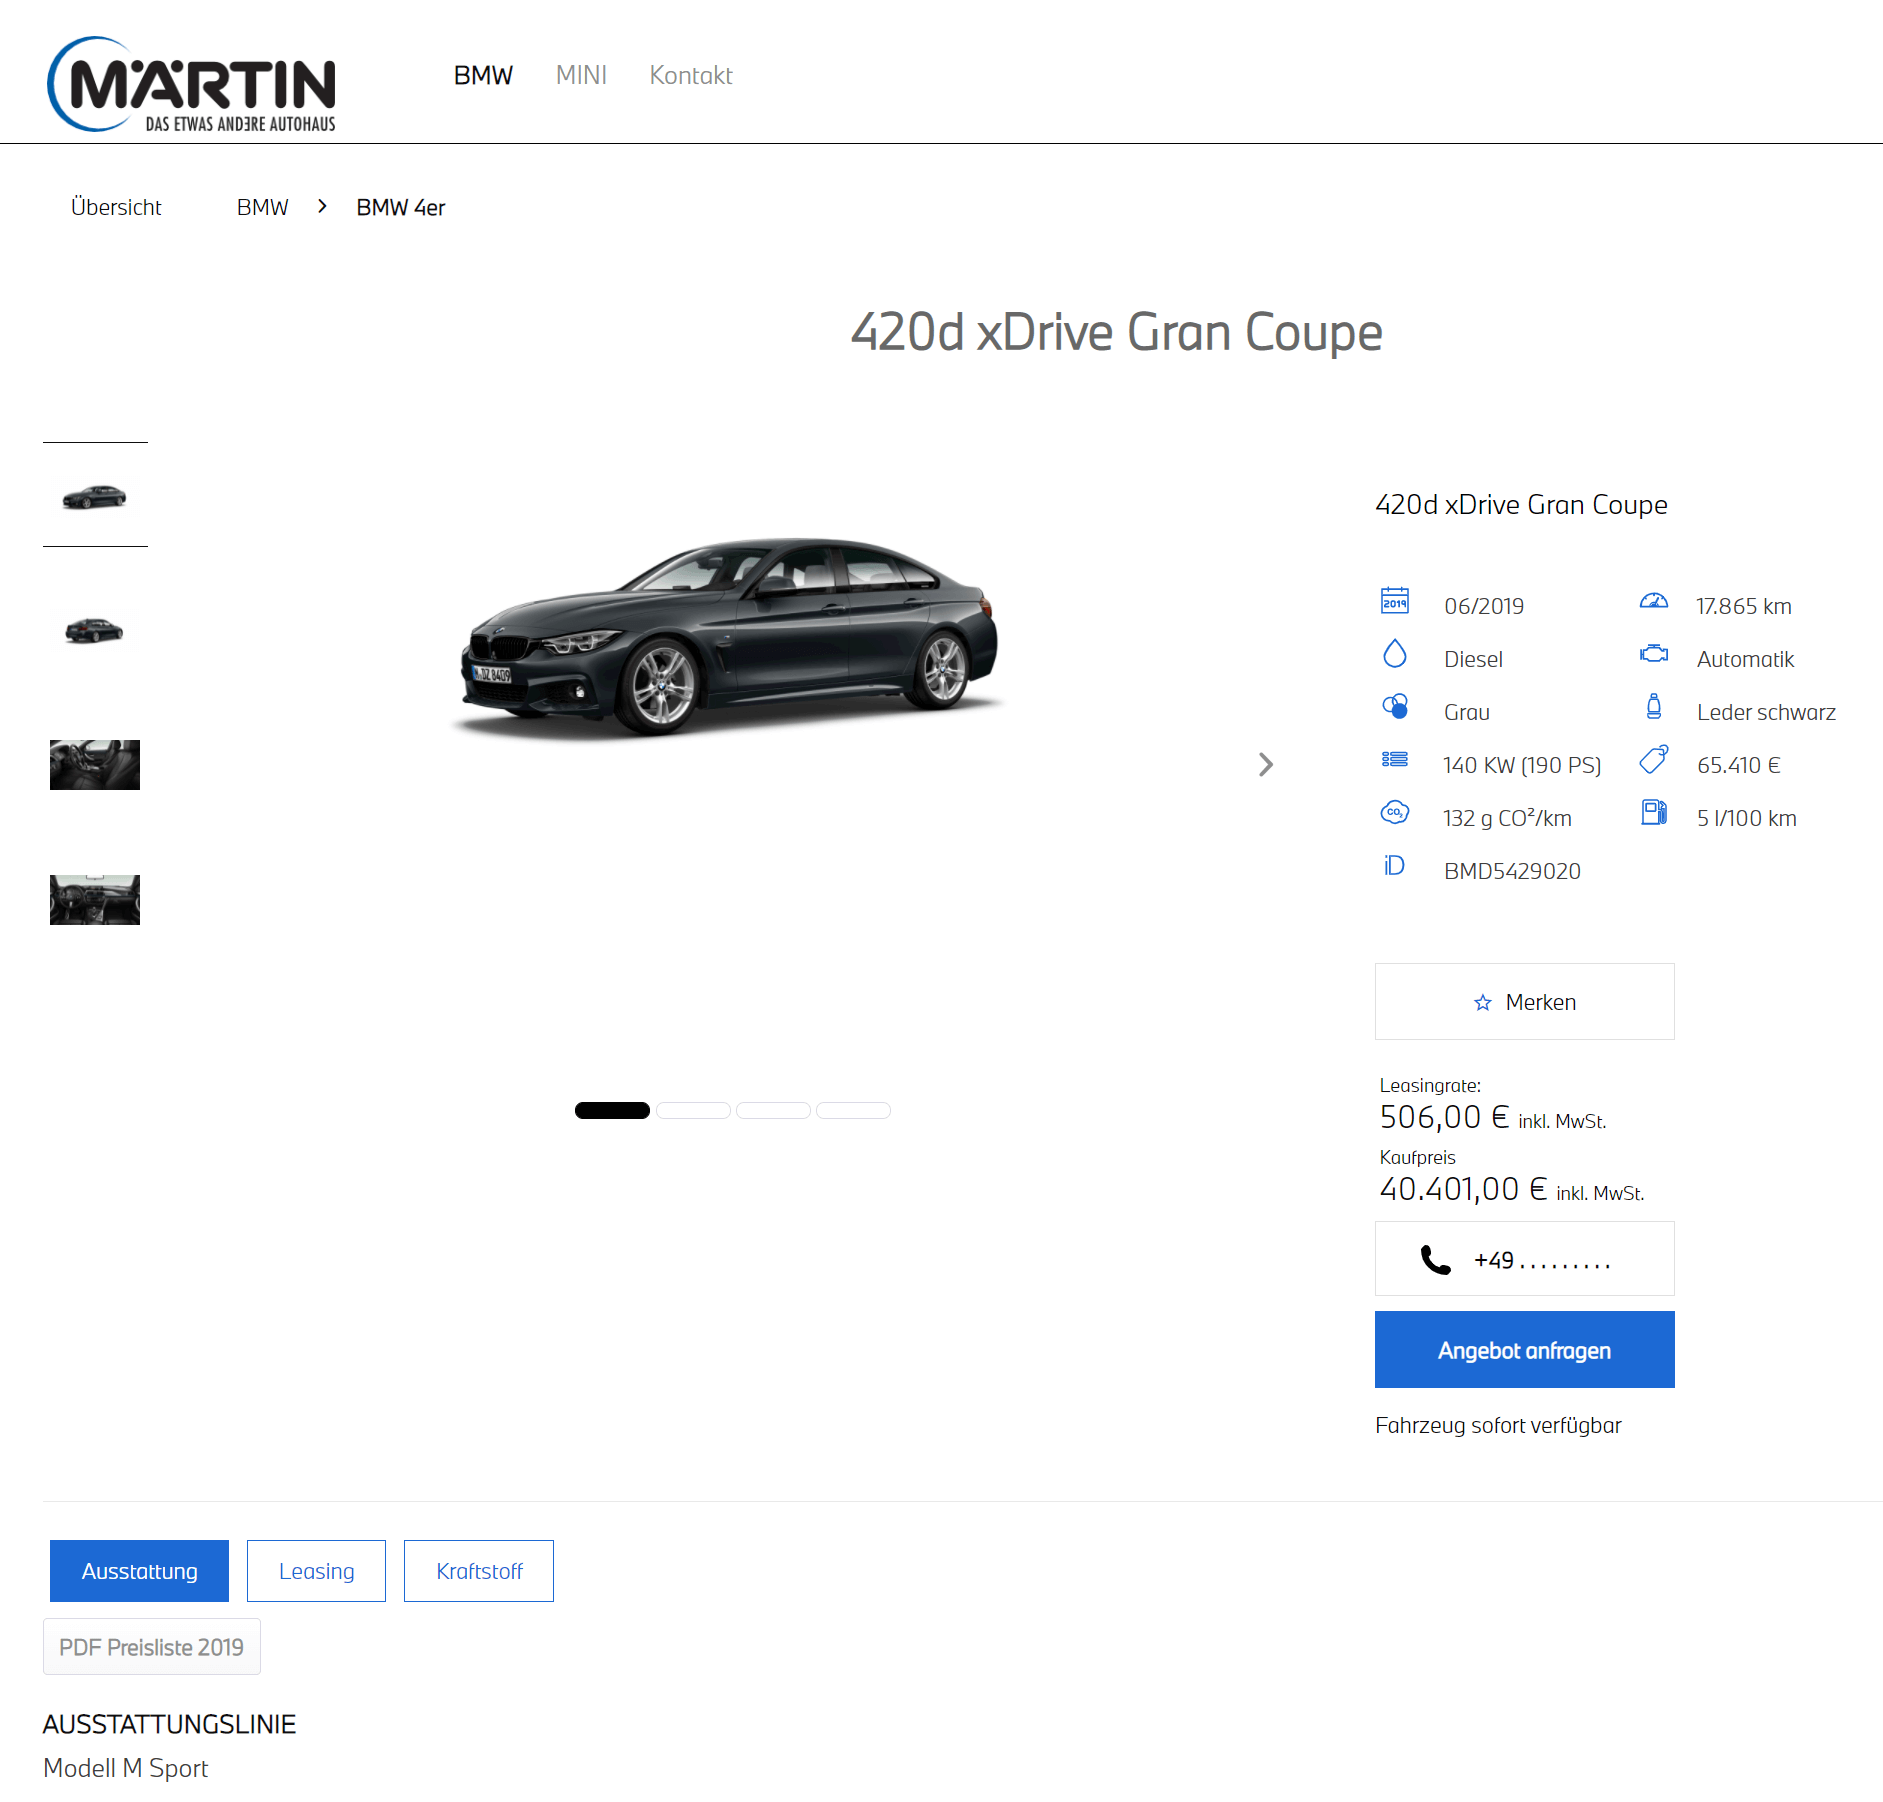Click the fuel drop icon beside Diesel

[1395, 654]
